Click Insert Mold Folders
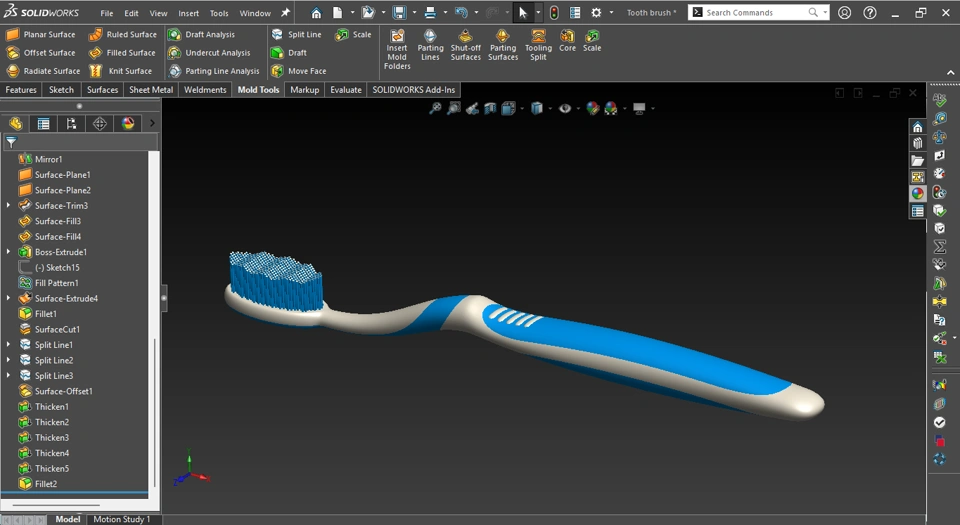Image resolution: width=960 pixels, height=525 pixels. (397, 49)
